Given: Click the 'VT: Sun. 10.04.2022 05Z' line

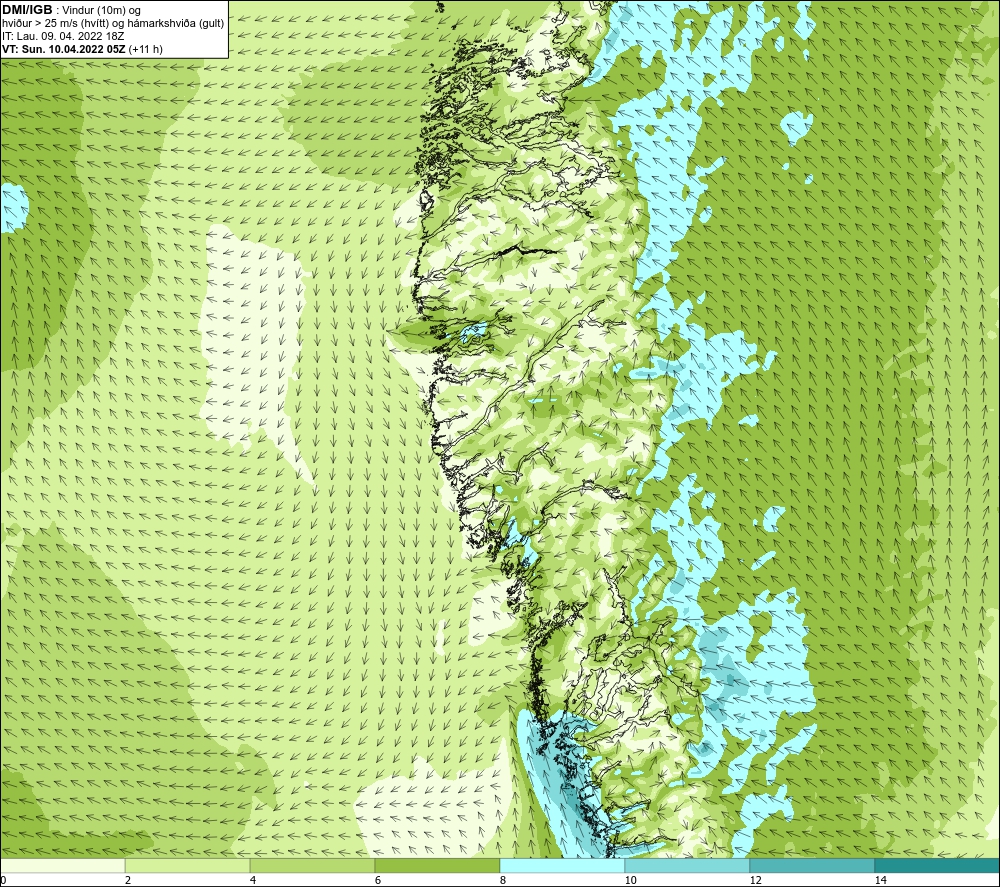Looking at the screenshot, I should [x=64, y=49].
